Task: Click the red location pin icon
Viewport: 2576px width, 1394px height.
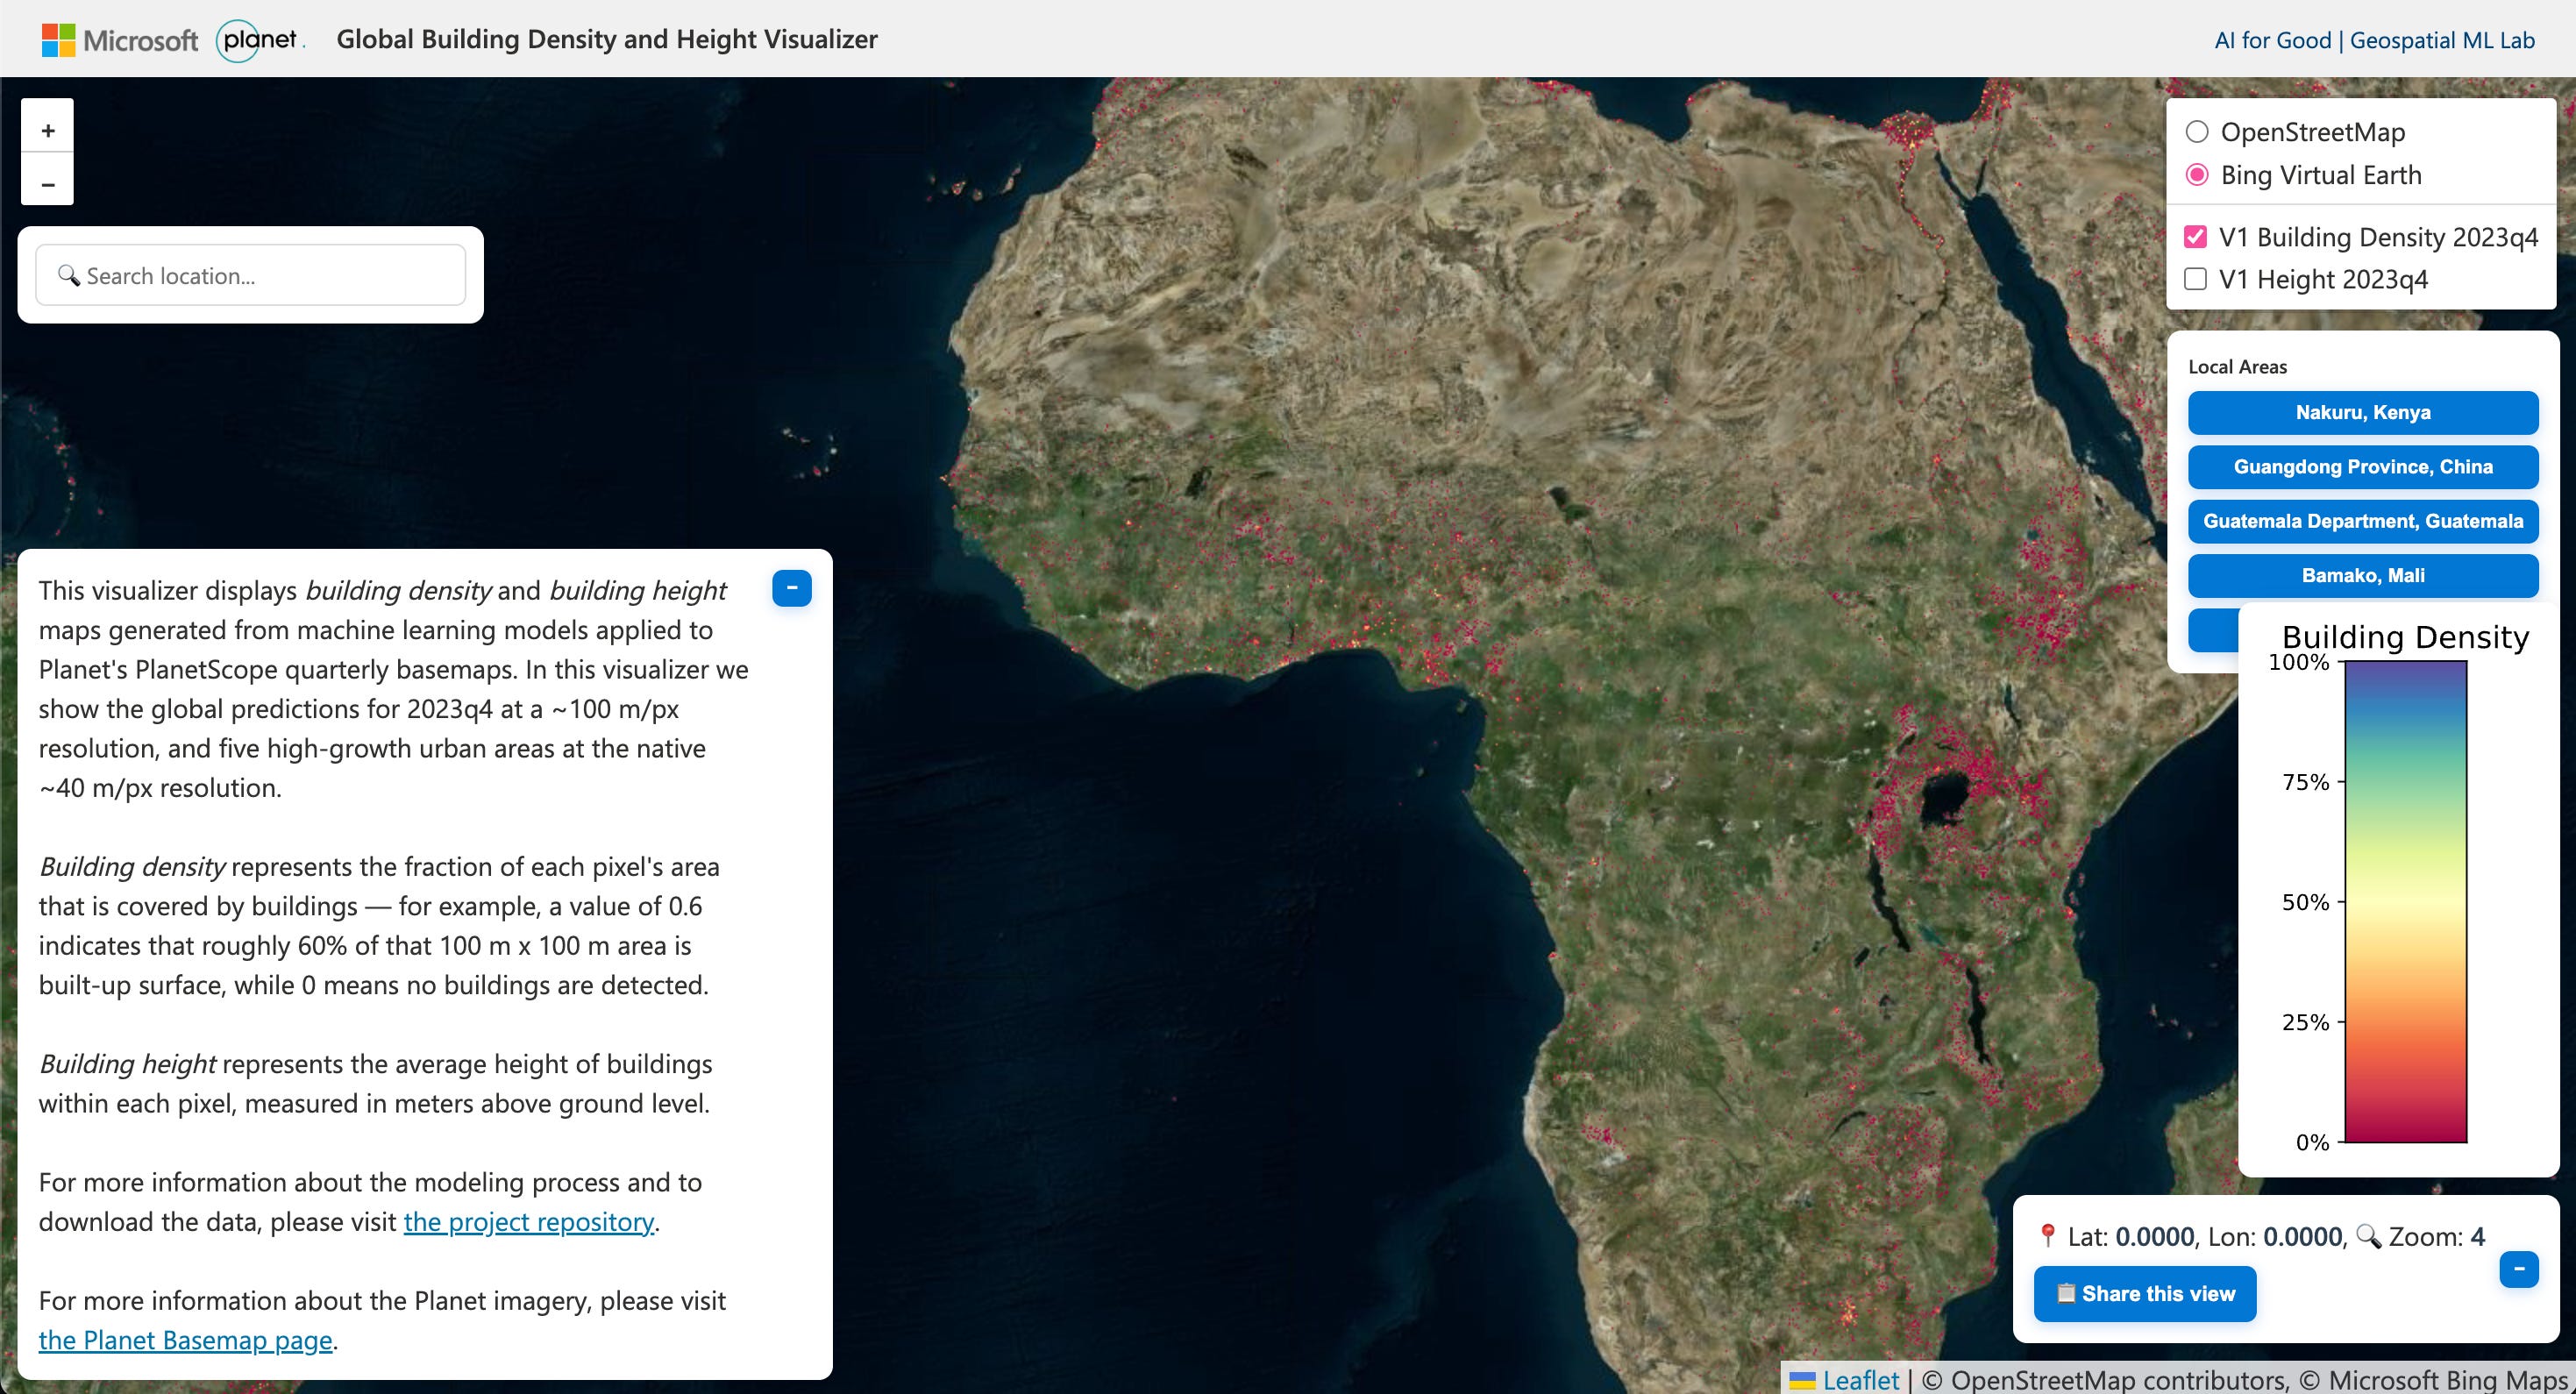Action: 2047,1236
